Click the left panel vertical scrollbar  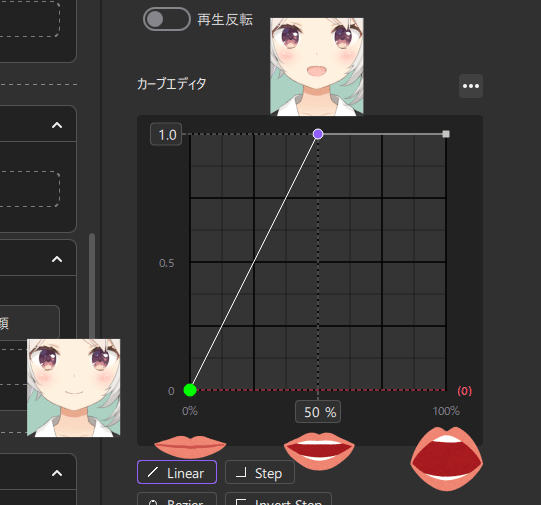pyautogui.click(x=92, y=286)
